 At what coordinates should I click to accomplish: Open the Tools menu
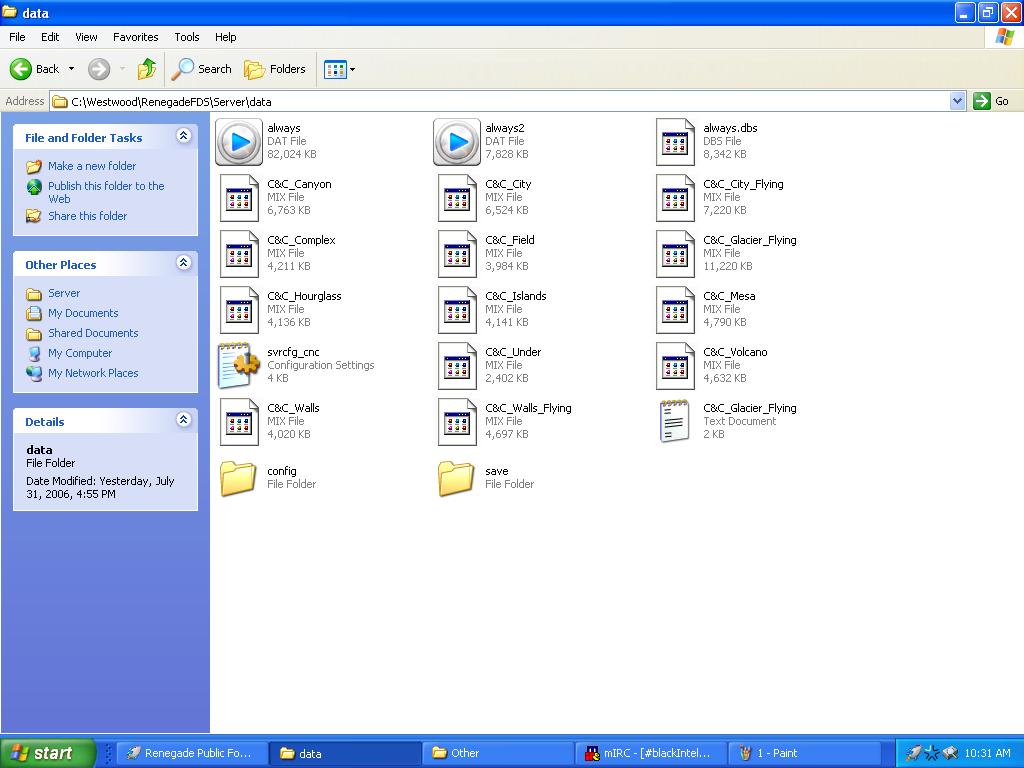tap(187, 37)
